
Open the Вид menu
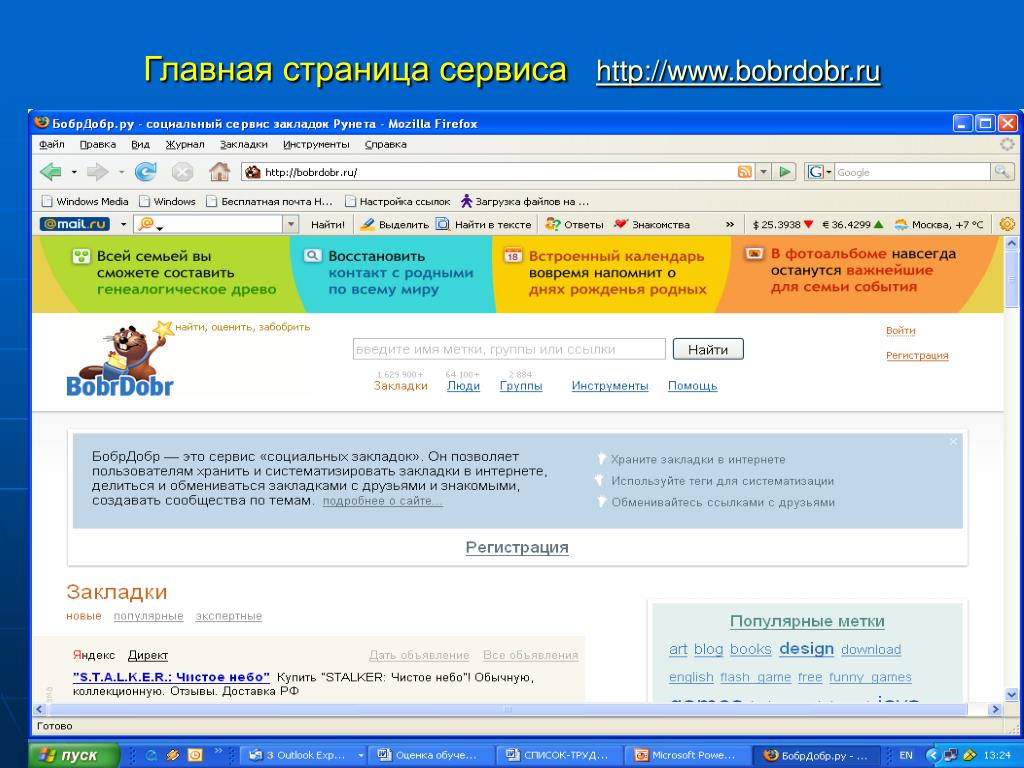[140, 144]
